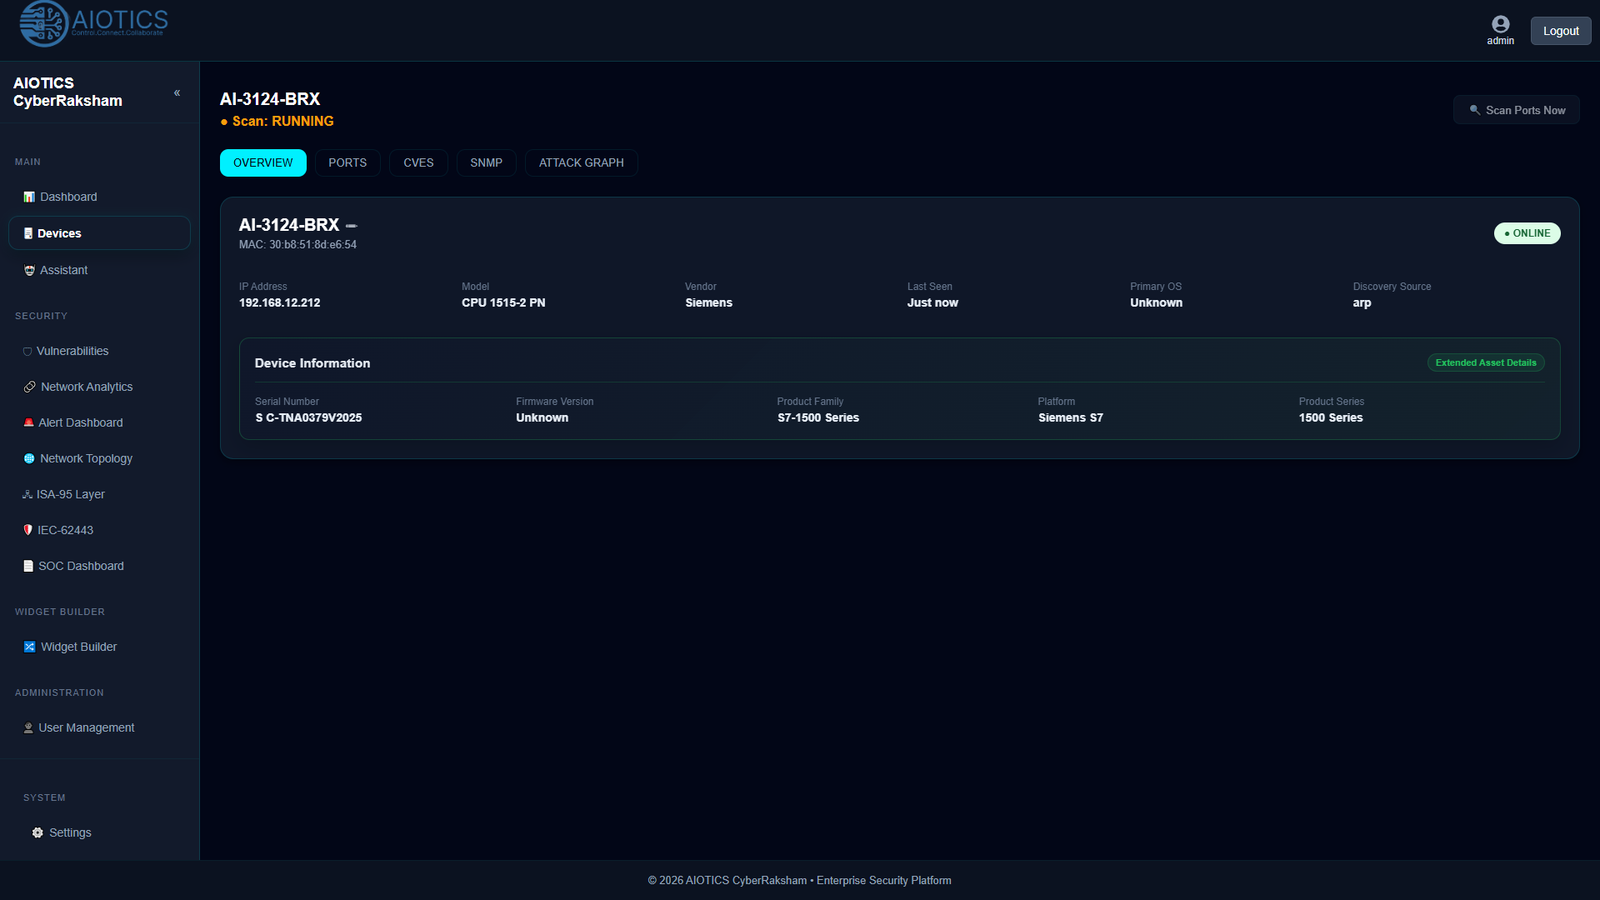Open the Assistant sidebar item

coord(99,270)
